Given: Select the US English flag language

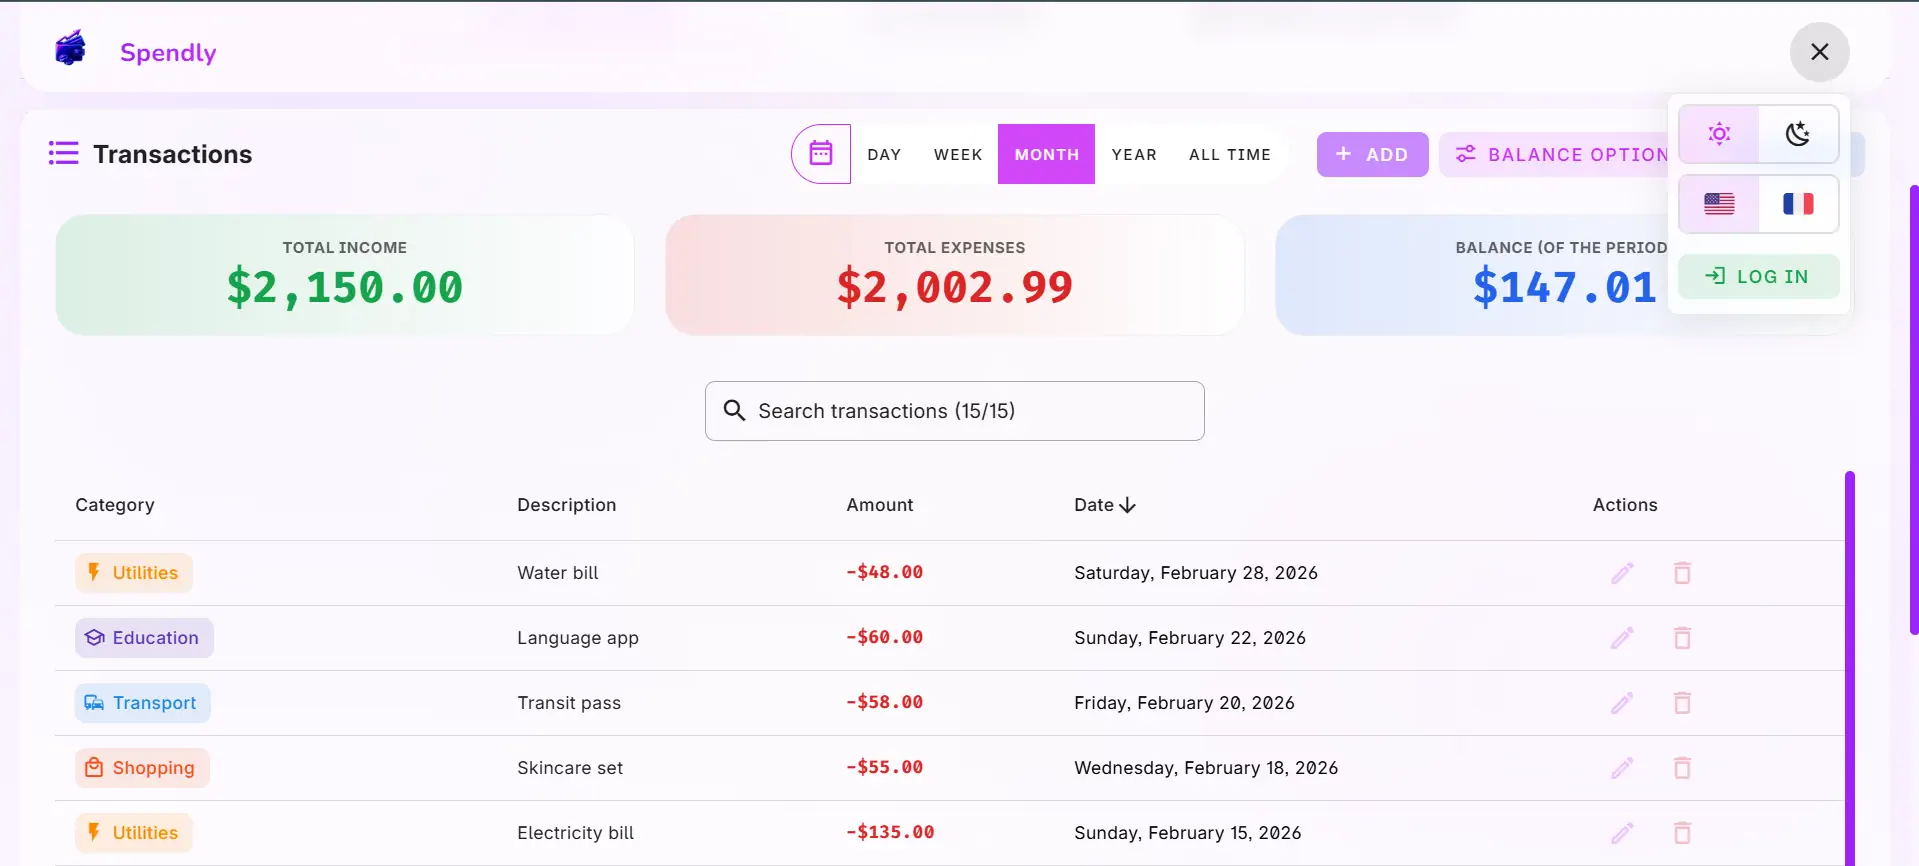Looking at the screenshot, I should tap(1719, 204).
